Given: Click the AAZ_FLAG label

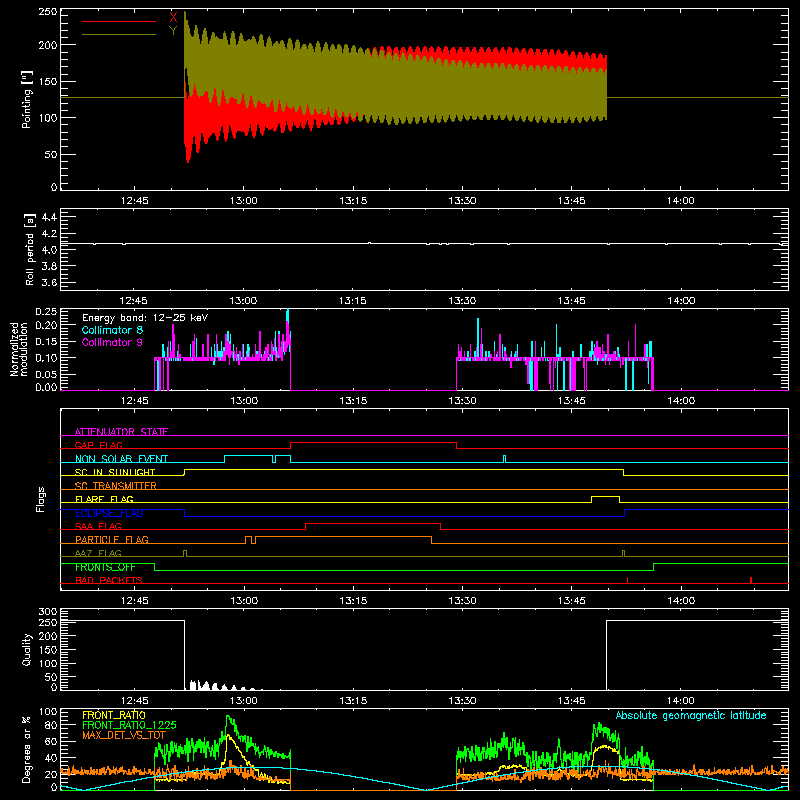Looking at the screenshot, I should pyautogui.click(x=98, y=553).
